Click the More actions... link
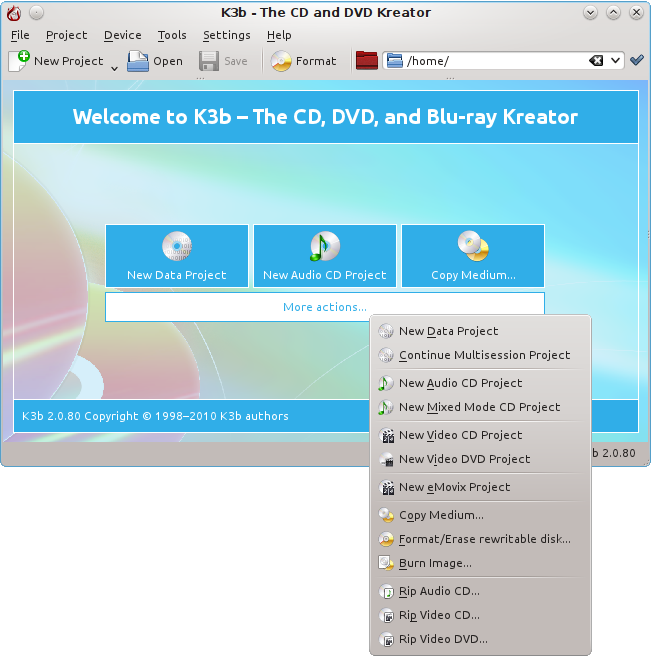651x656 pixels. (x=325, y=307)
